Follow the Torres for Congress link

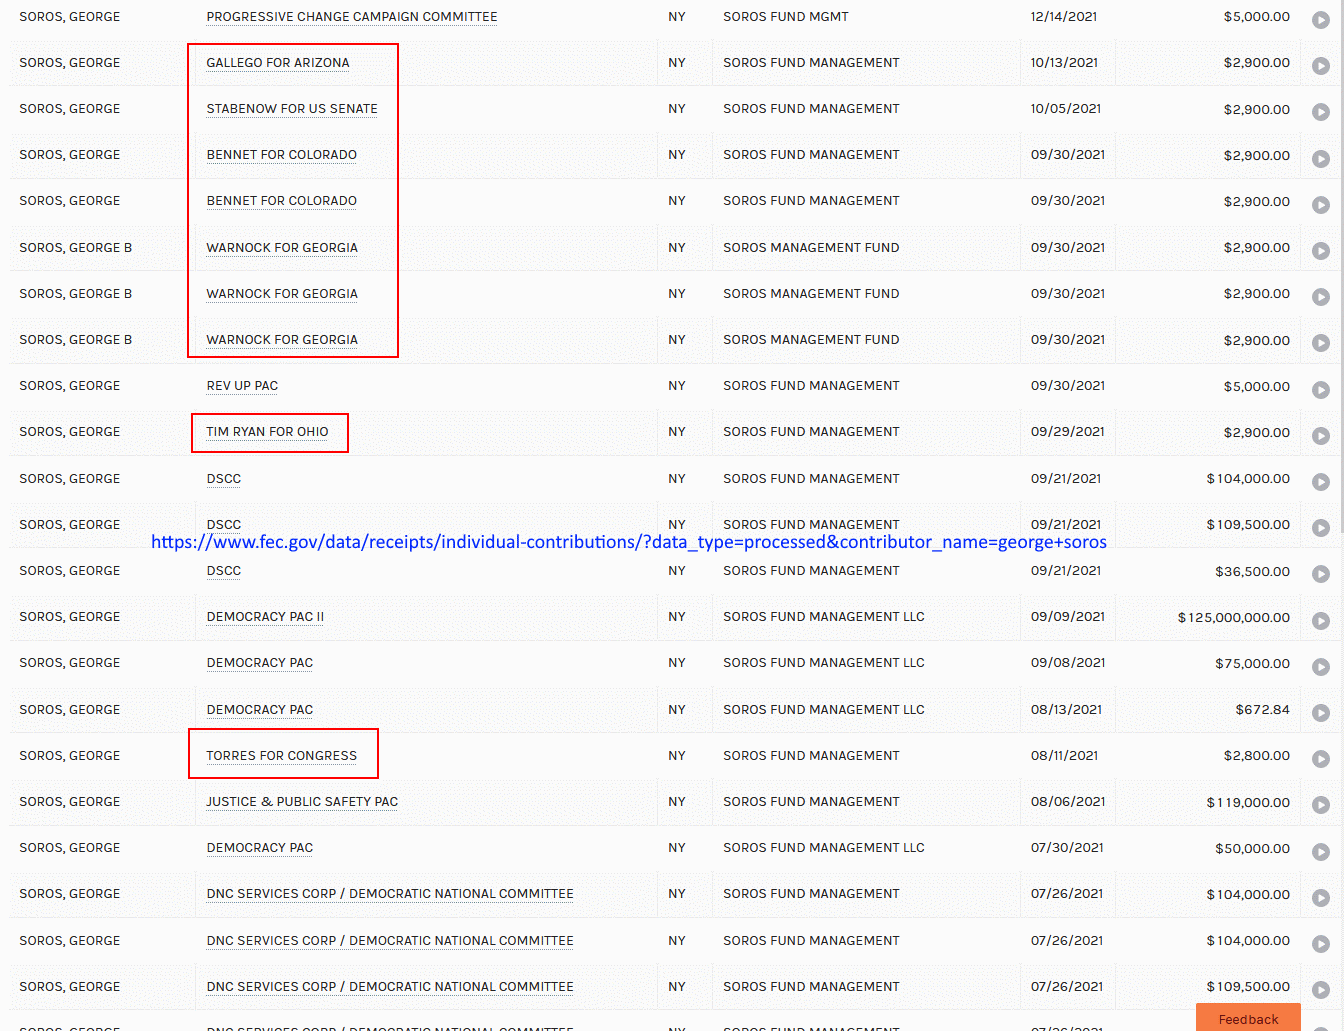click(282, 756)
